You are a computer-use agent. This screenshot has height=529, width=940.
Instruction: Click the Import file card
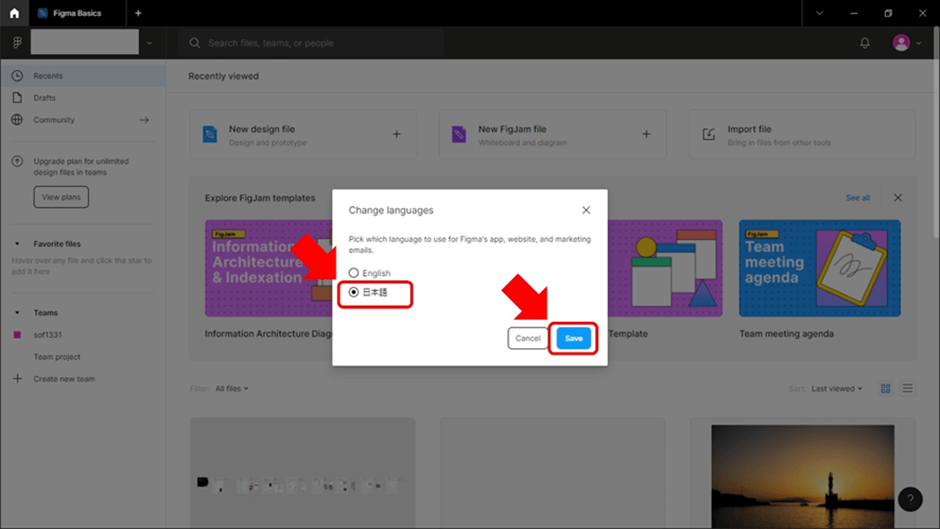click(x=802, y=134)
